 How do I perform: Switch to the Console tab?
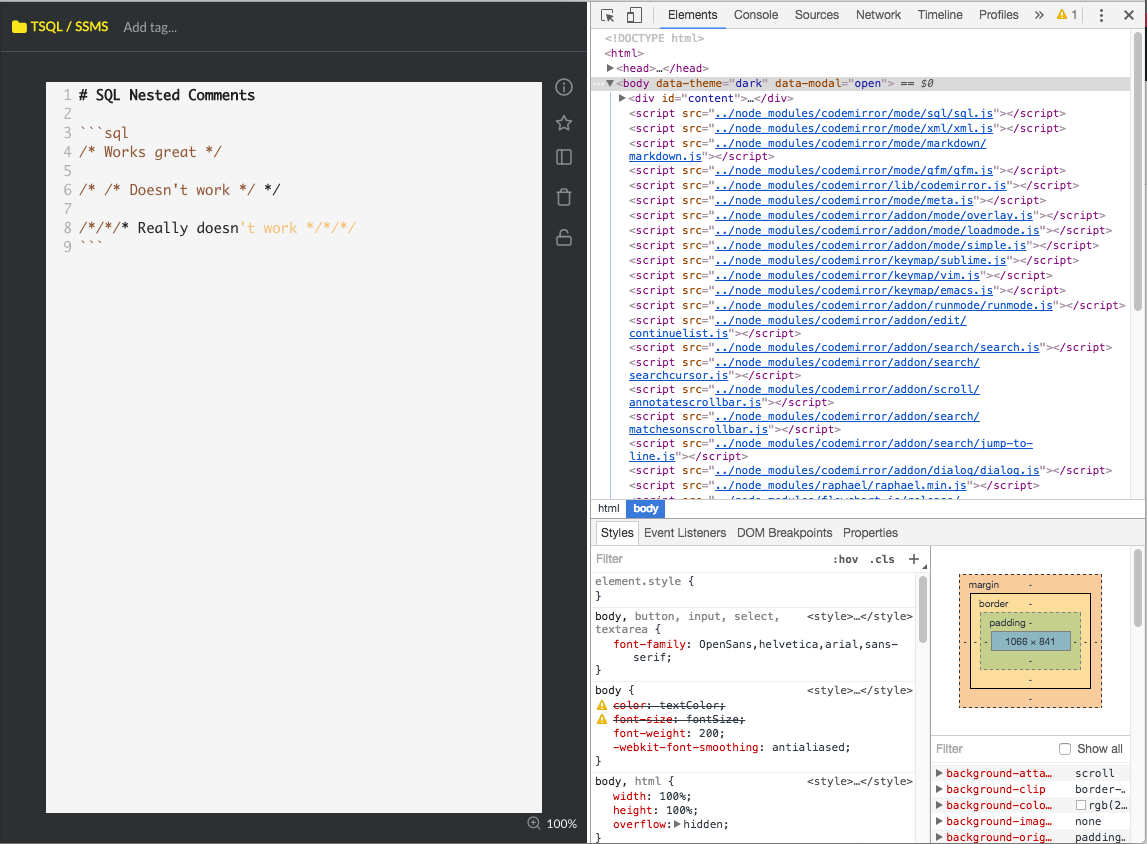(755, 15)
